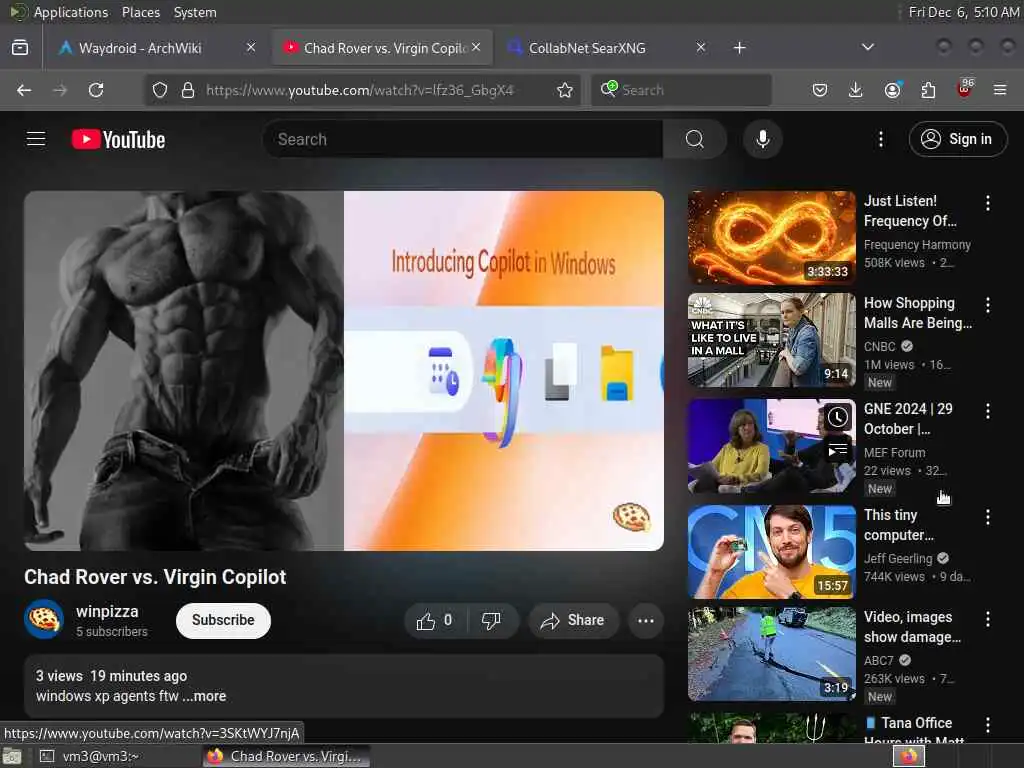Screen dimensions: 1024x768
Task: Add GNE 2024 video to Watch later
Action: tap(837, 417)
